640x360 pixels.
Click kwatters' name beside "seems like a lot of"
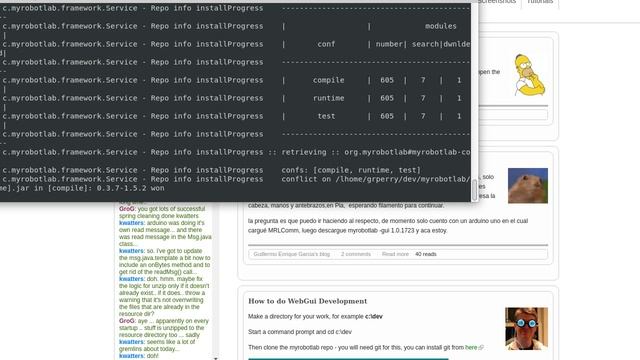132,342
